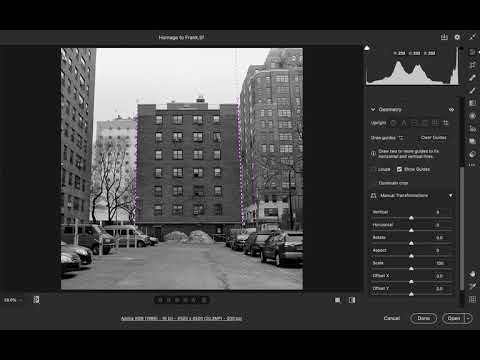Click the fit-in-view icon beside zoom level
This screenshot has width=480, height=360.
pos(36,300)
